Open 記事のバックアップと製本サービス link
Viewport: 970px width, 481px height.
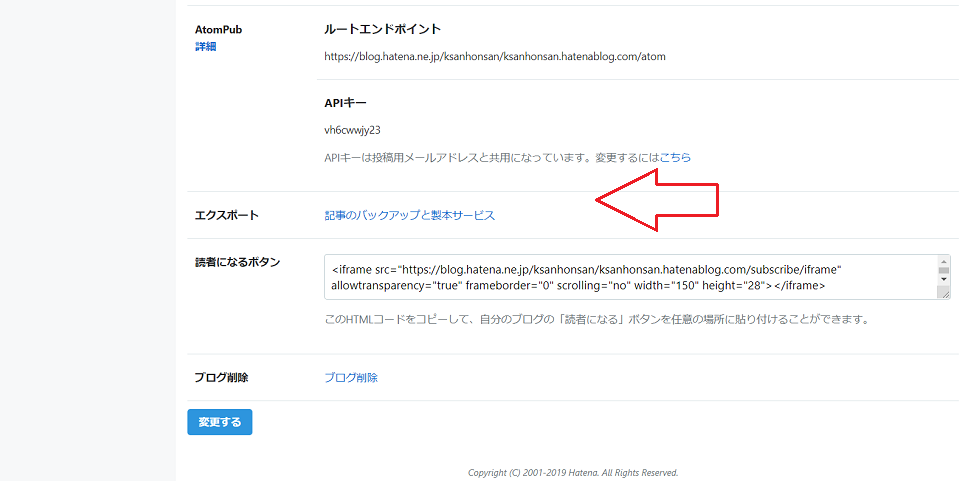(x=410, y=215)
